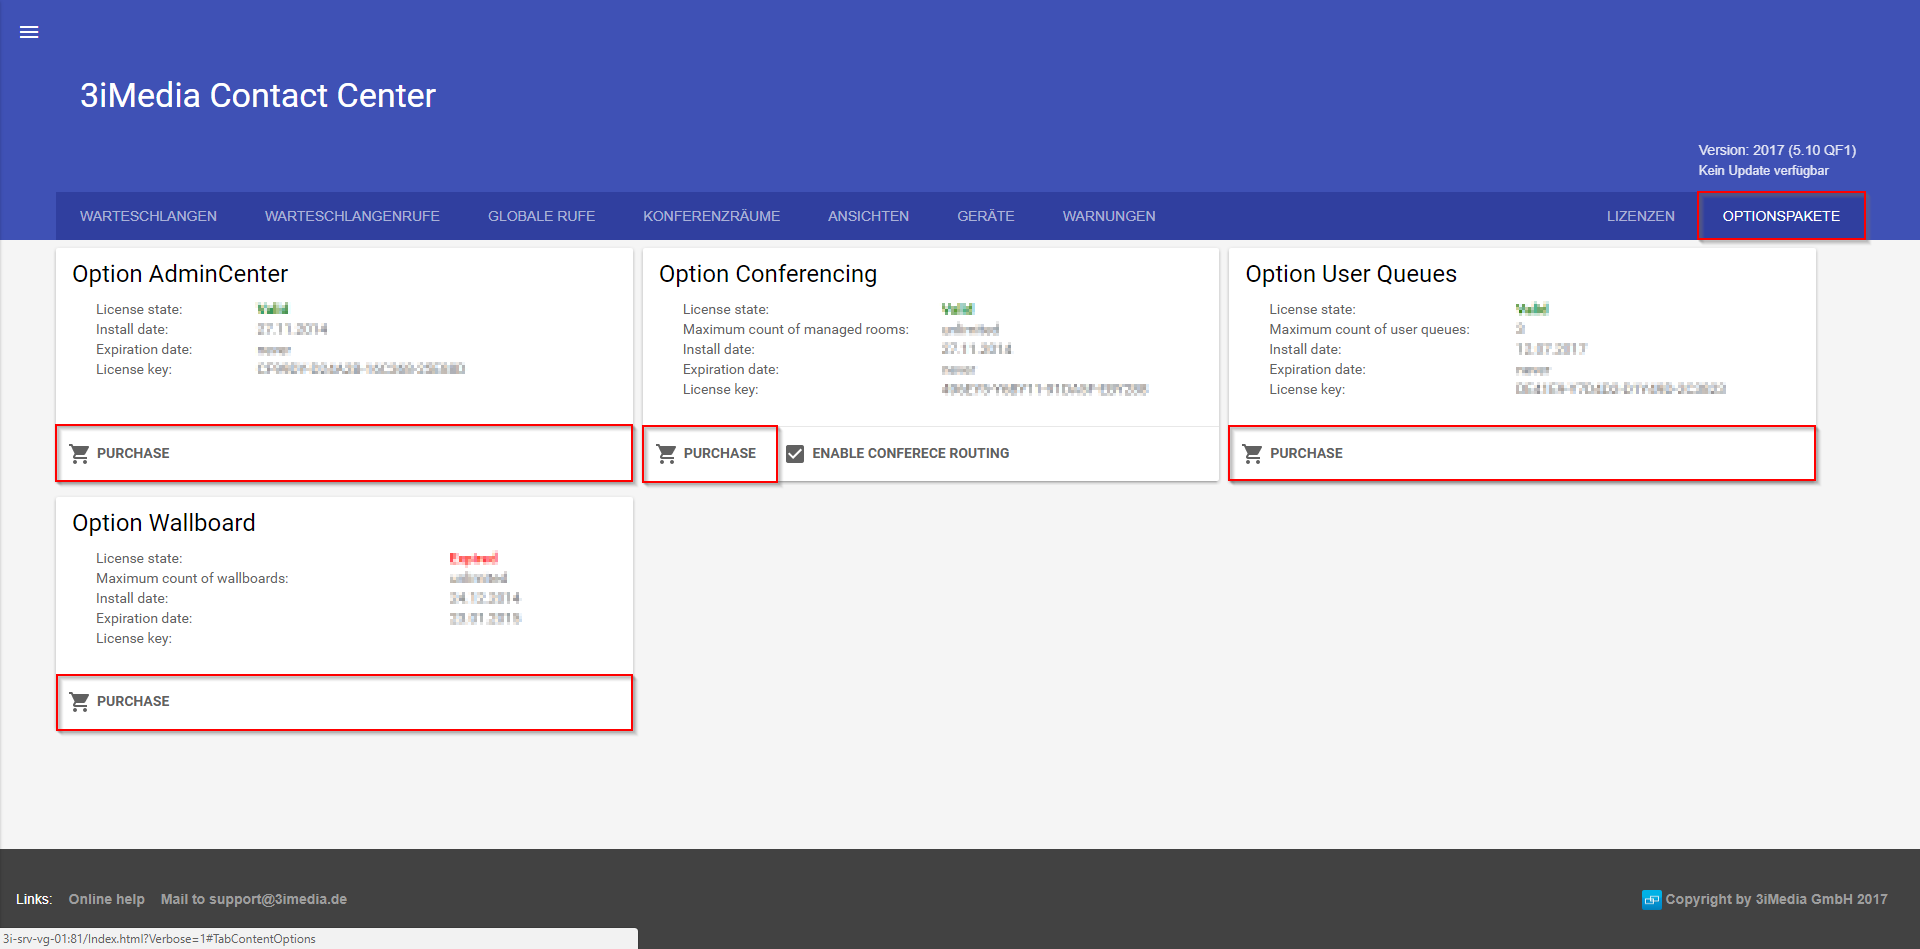
Task: Toggle the Enable Conferece Routing checkbox
Action: click(795, 453)
